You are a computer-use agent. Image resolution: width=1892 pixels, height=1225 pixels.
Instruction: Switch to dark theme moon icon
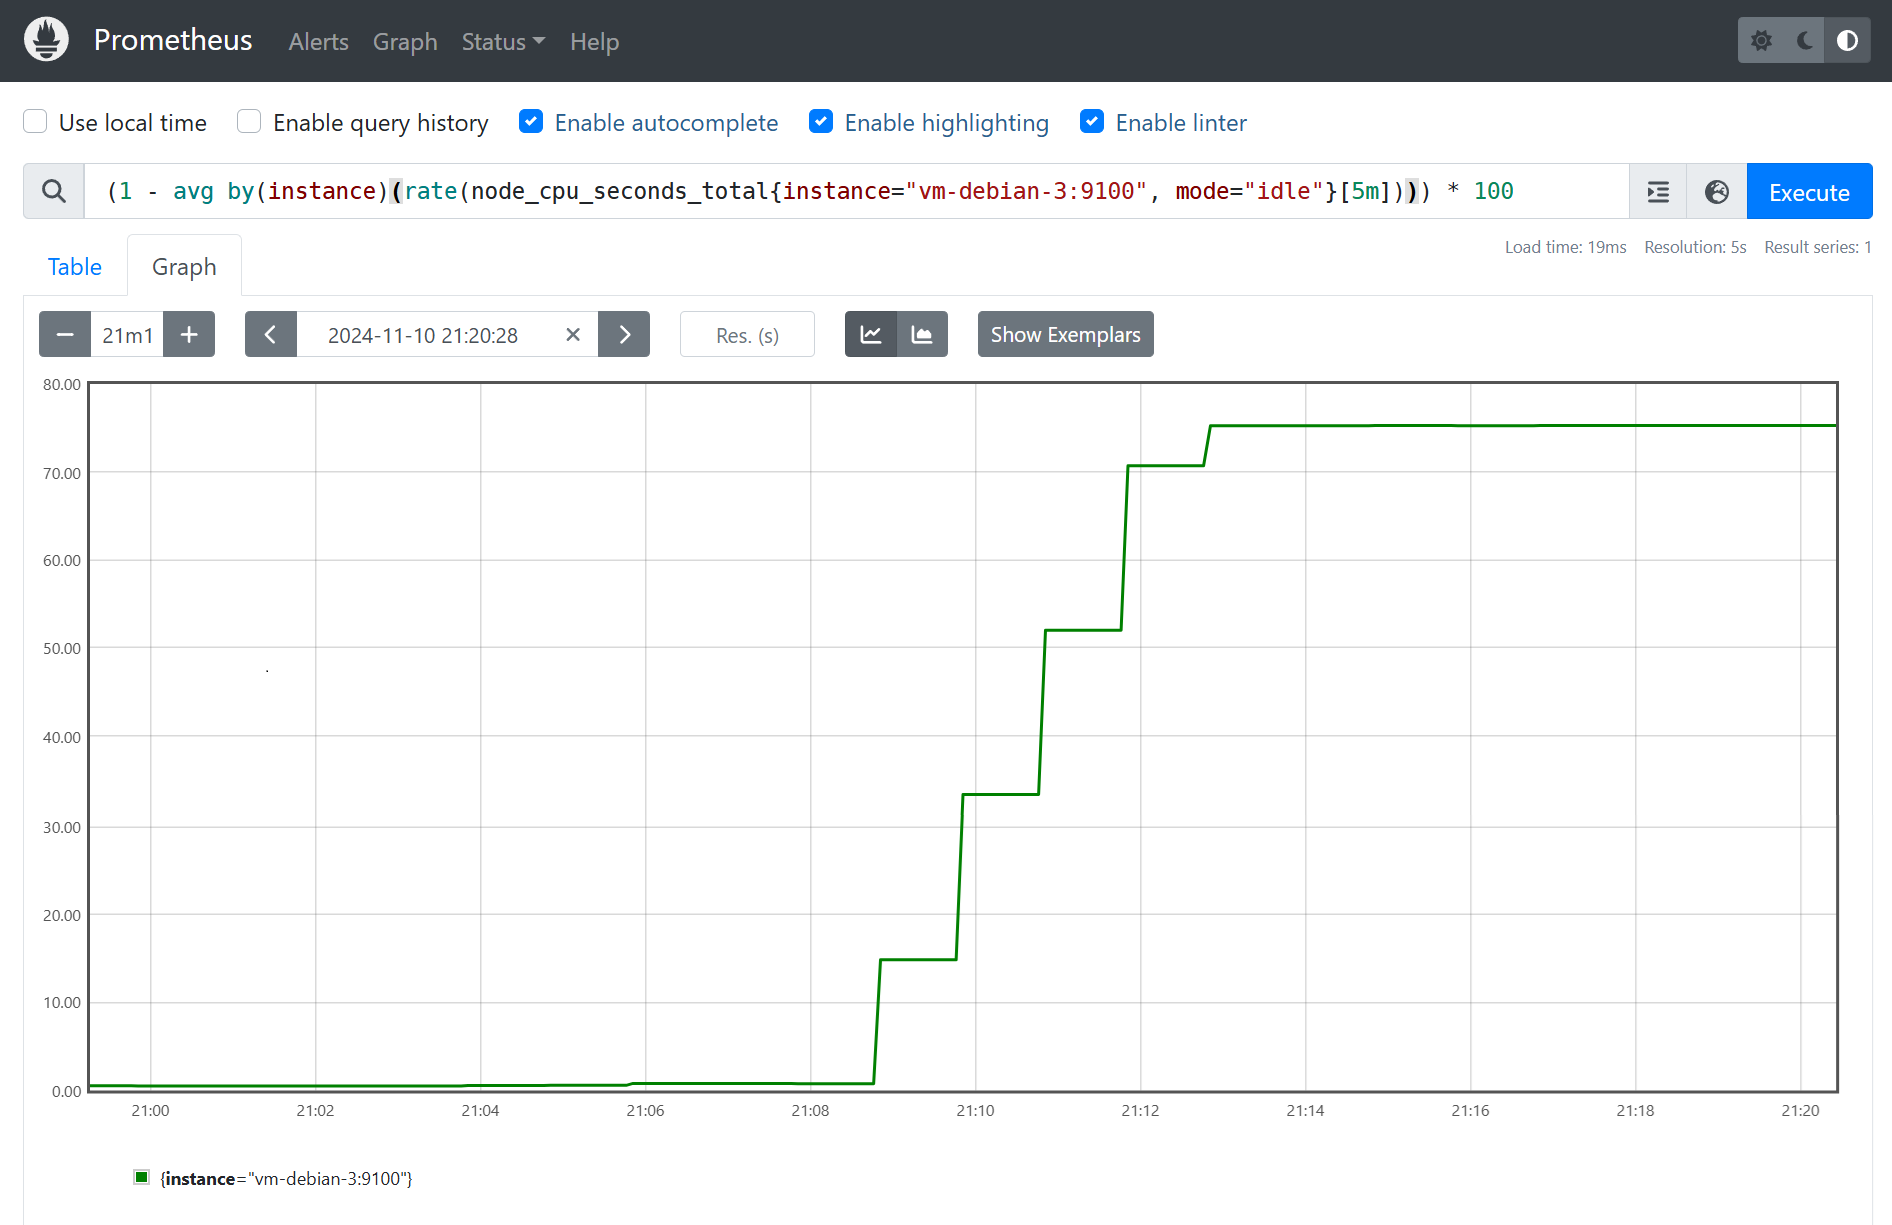click(1805, 41)
